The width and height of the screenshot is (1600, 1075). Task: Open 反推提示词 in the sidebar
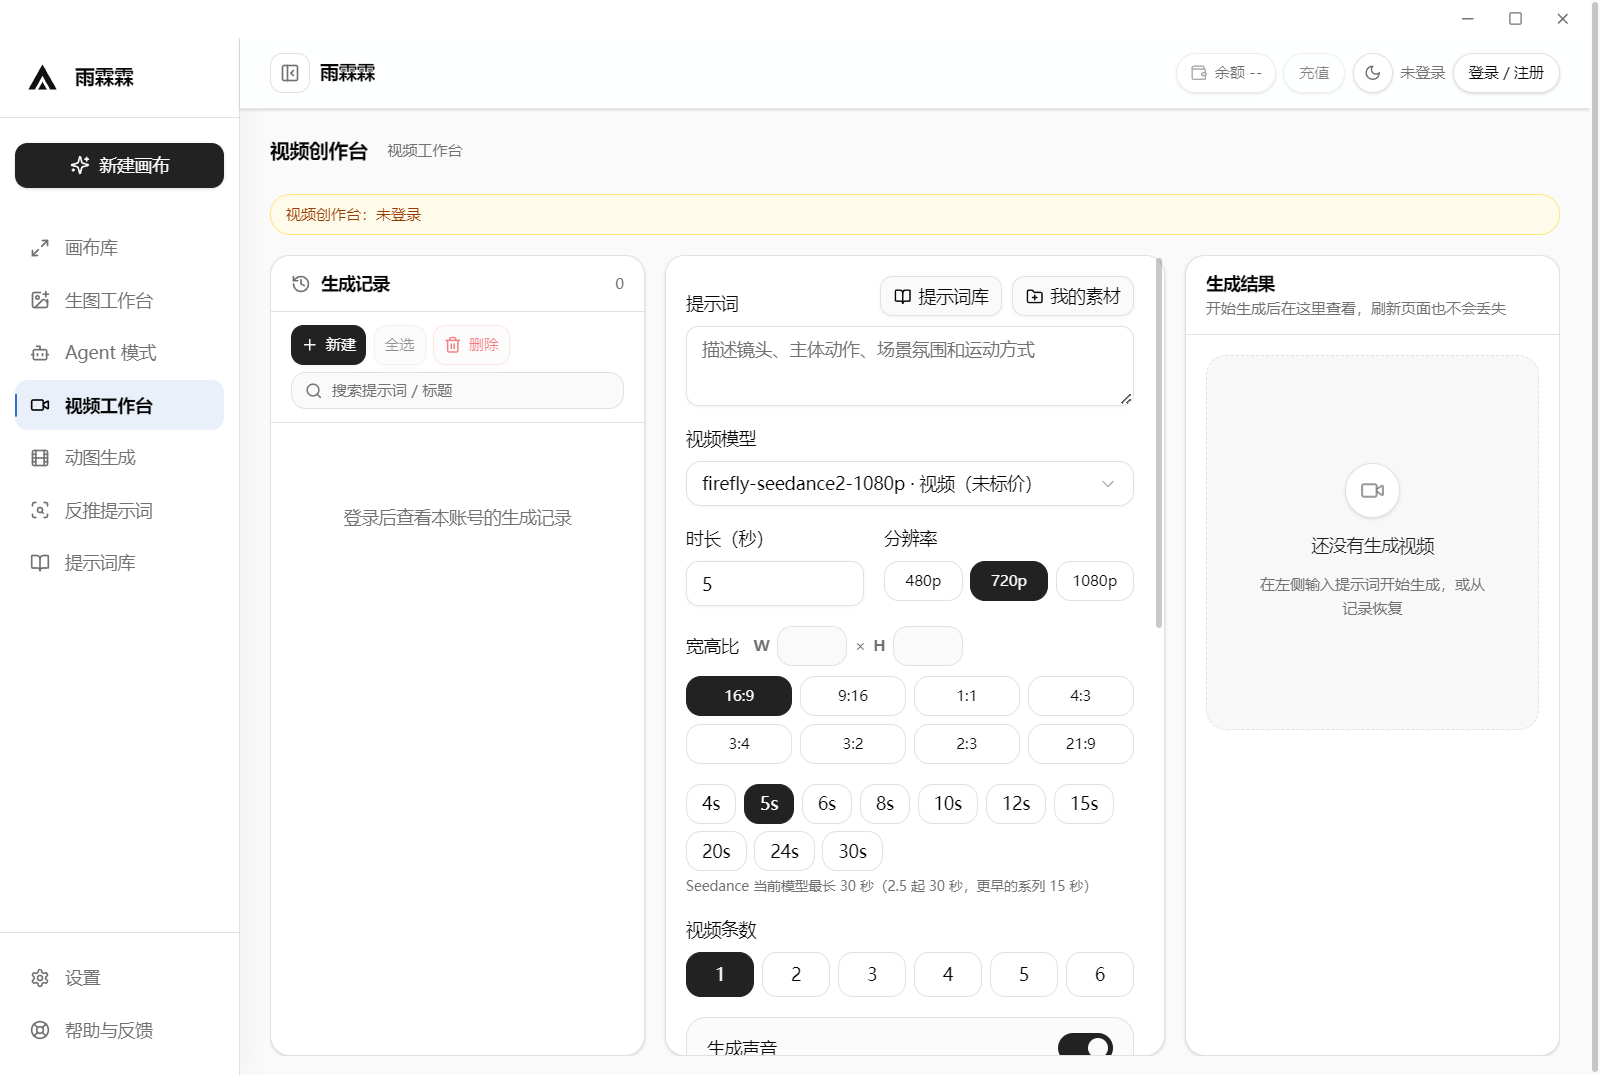point(119,510)
